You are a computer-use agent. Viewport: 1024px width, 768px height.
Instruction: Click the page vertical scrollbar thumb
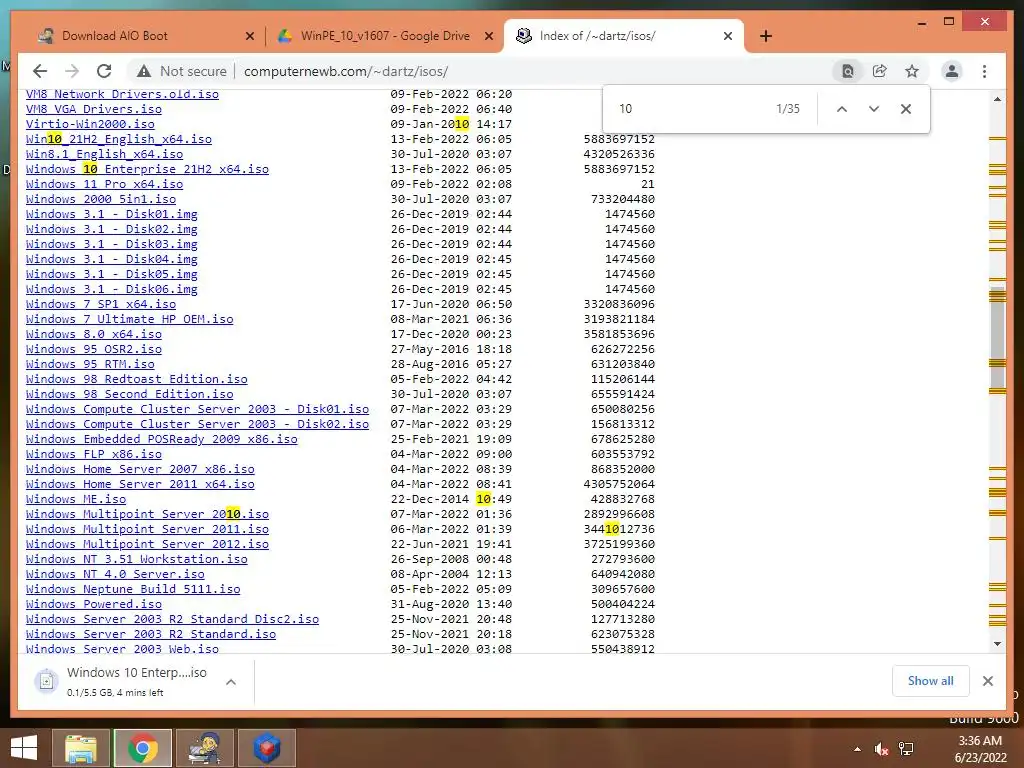click(997, 338)
